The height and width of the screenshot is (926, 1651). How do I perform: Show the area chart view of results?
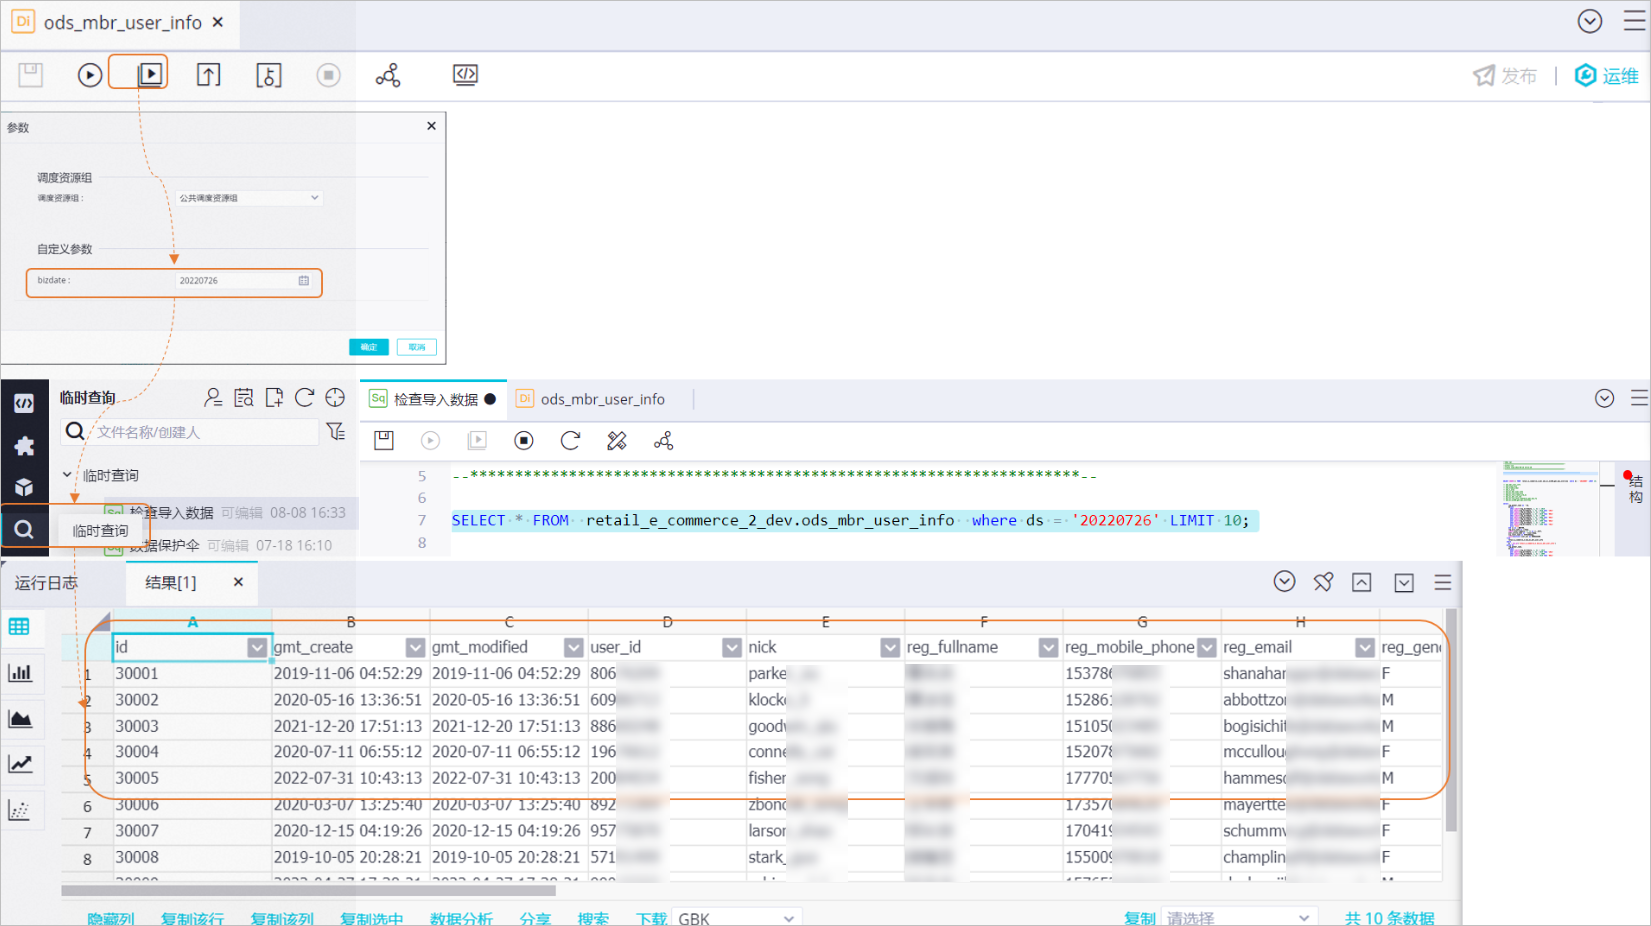[19, 718]
